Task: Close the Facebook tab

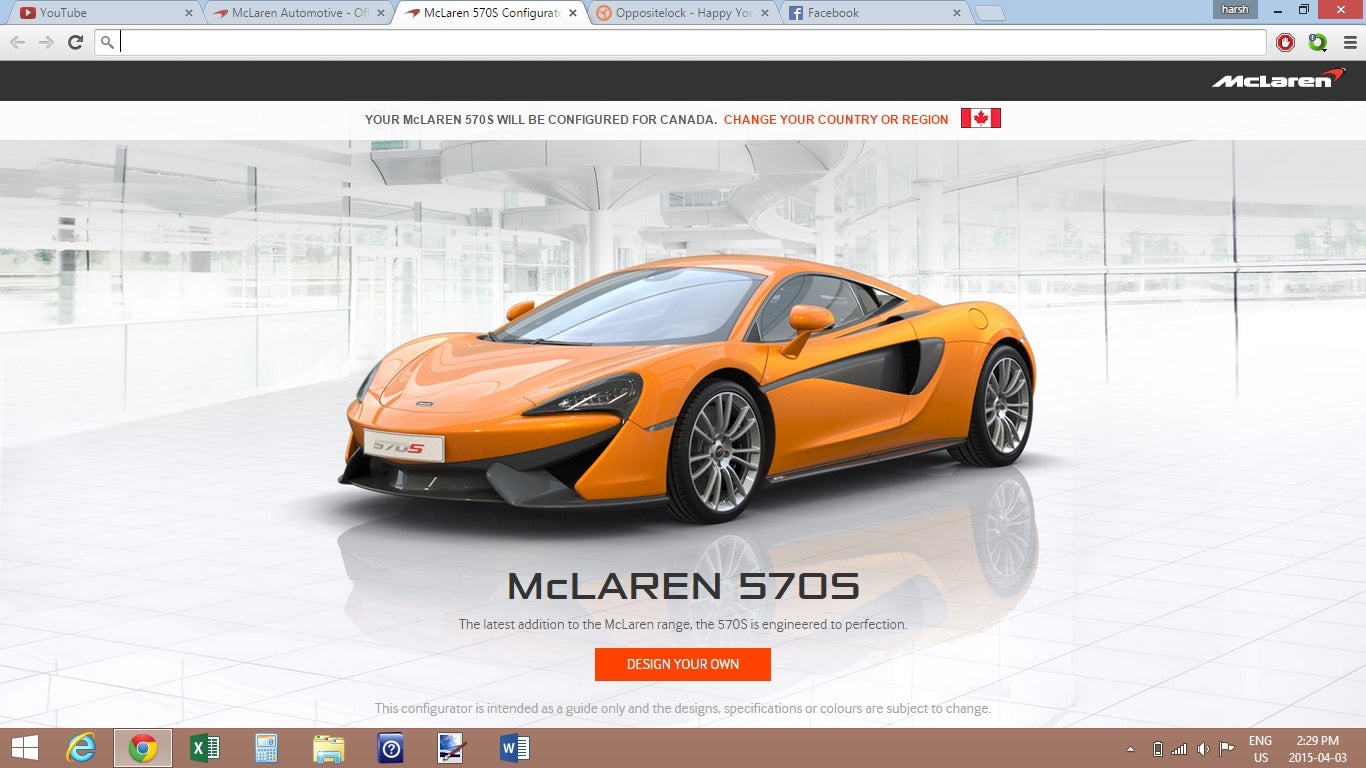Action: click(x=957, y=13)
